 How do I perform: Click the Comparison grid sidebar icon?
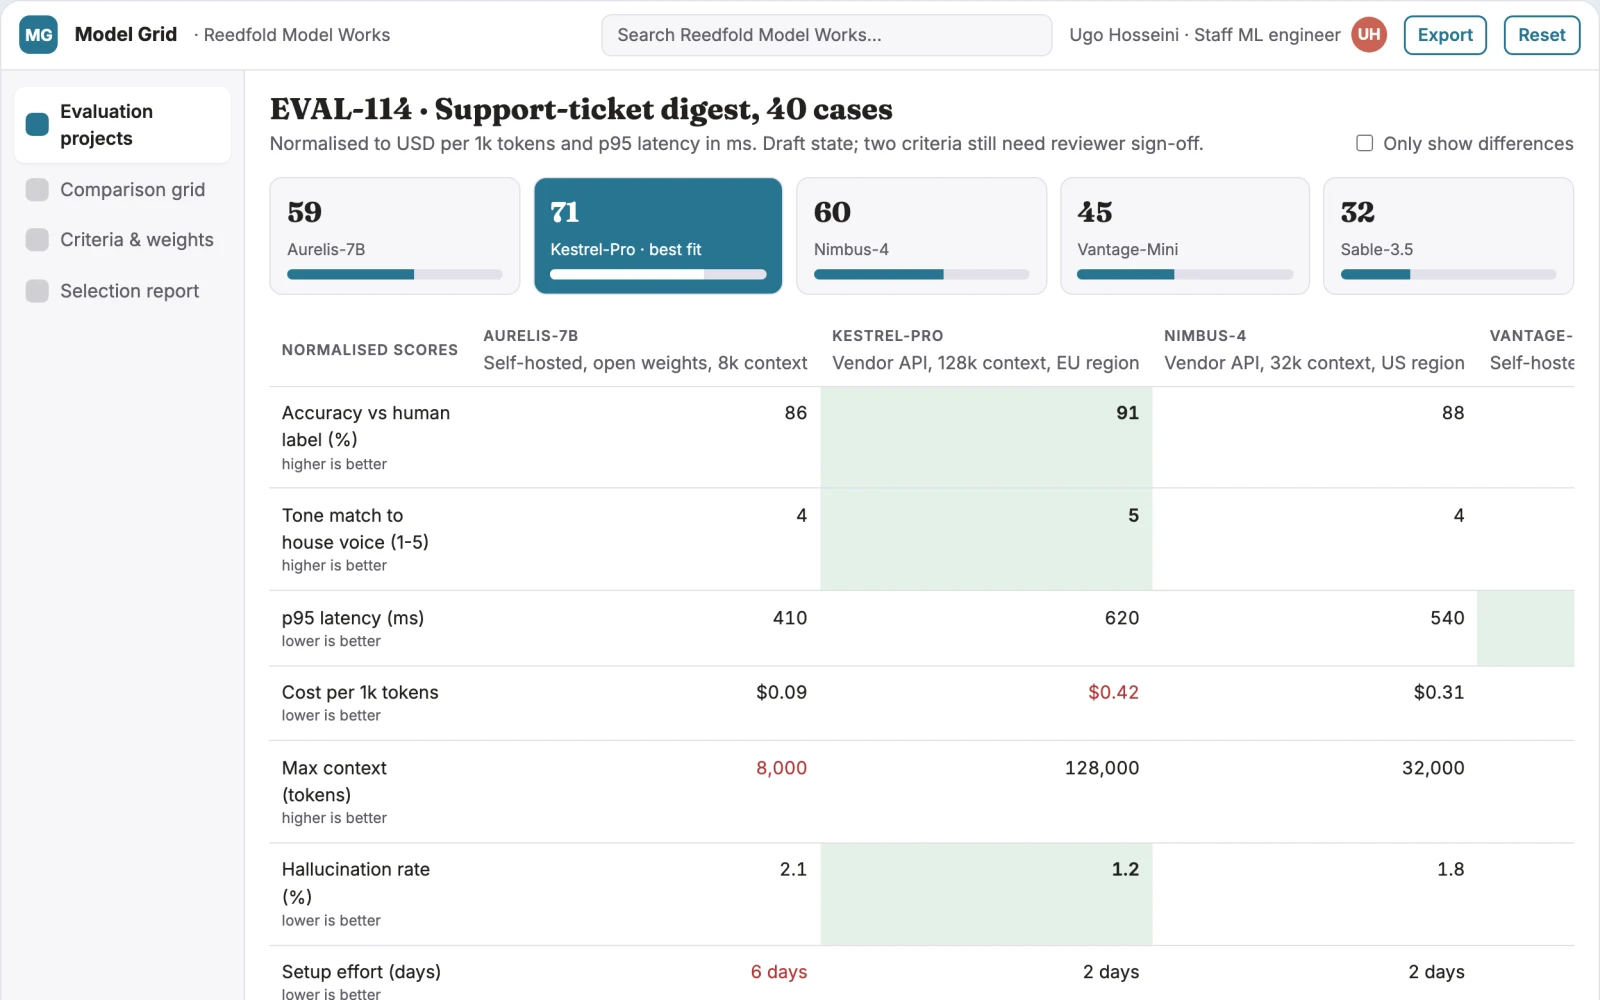coord(37,190)
